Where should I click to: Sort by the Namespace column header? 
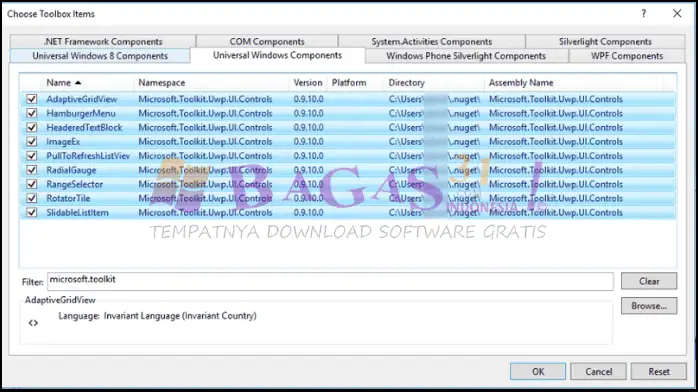coord(211,83)
